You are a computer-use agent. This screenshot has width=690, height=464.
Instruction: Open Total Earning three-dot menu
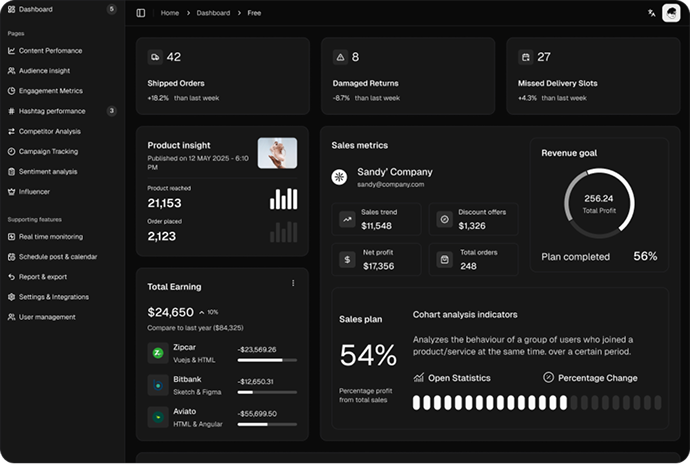(x=293, y=283)
